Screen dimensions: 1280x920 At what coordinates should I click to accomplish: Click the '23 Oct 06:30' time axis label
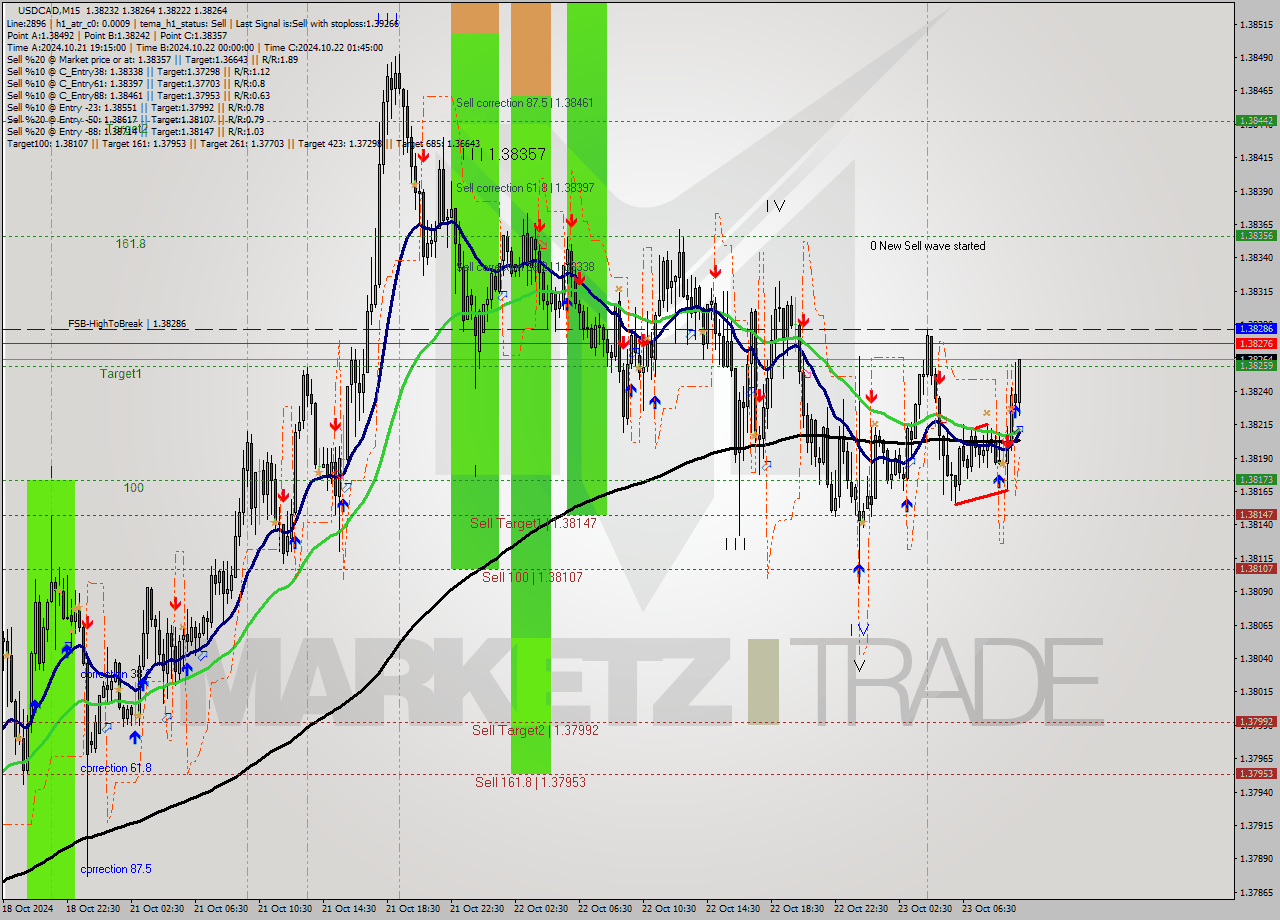coord(988,908)
